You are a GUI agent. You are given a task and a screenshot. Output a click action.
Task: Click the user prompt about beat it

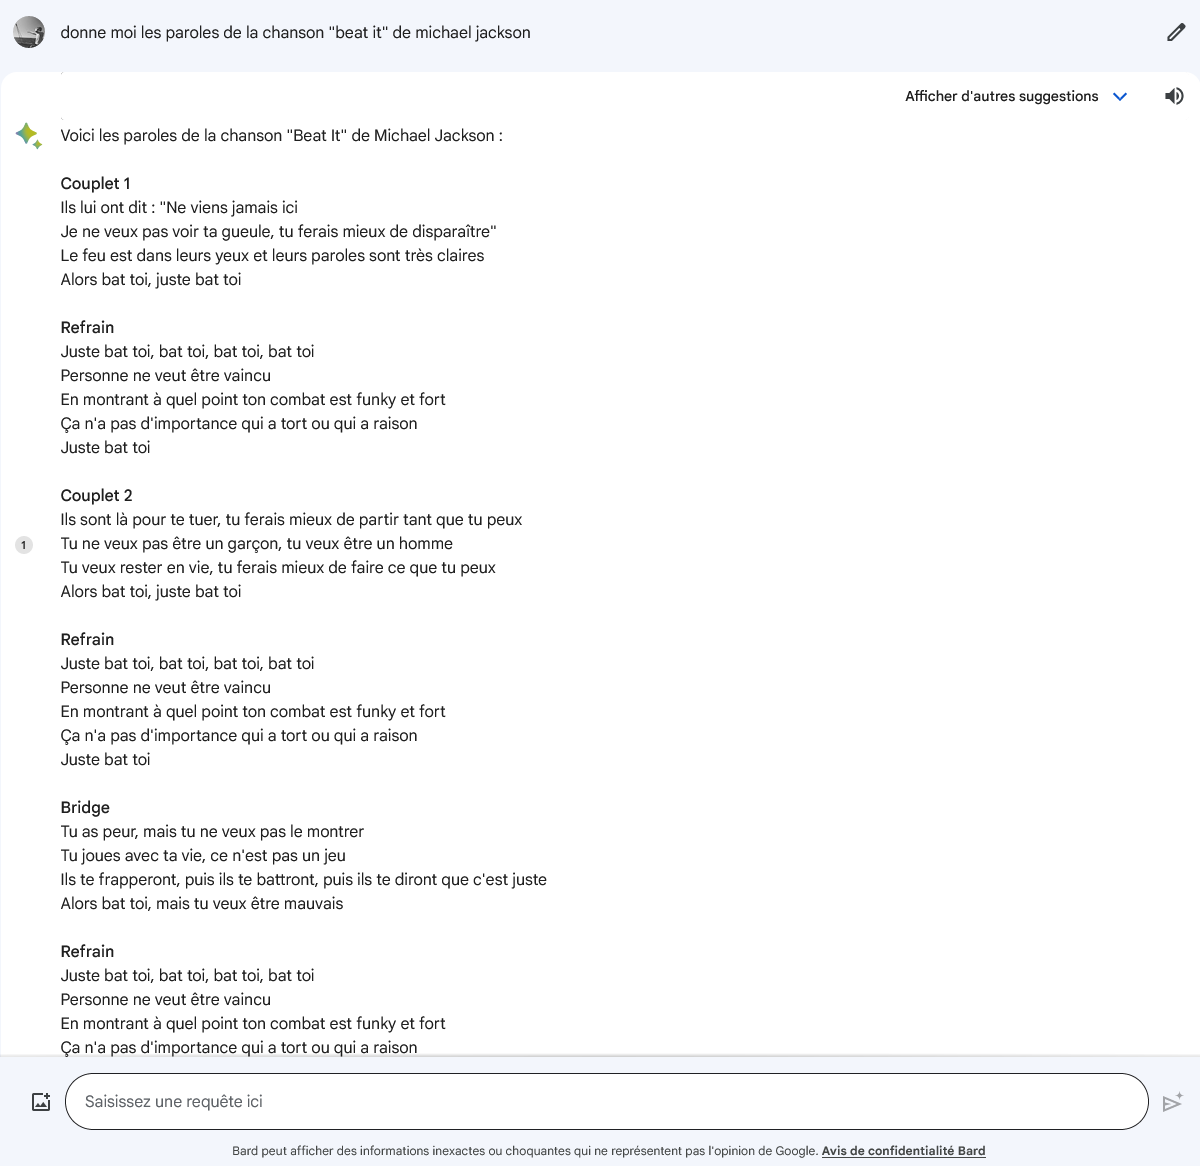tap(295, 32)
